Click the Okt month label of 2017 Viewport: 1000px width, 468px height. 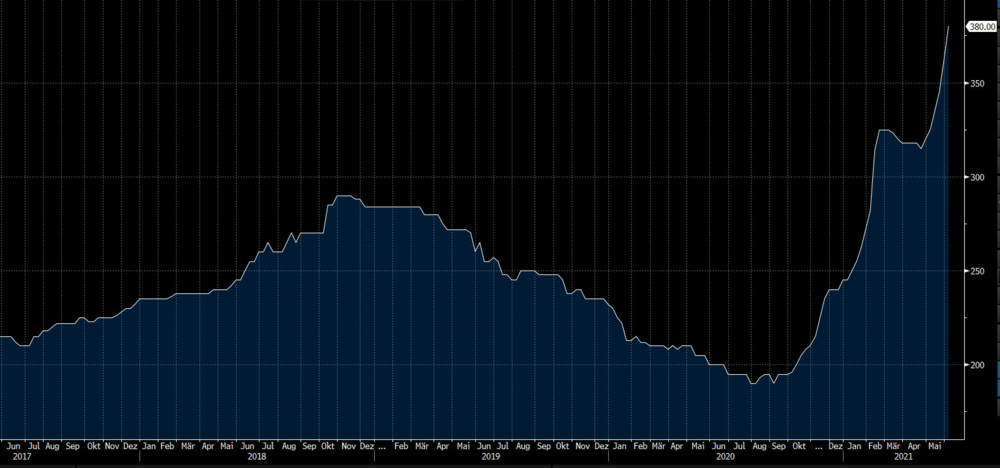click(93, 446)
